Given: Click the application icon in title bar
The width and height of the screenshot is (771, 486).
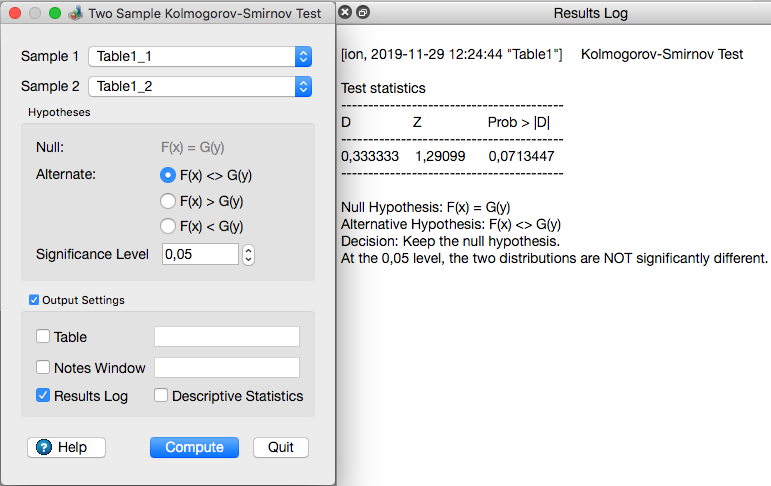Looking at the screenshot, I should point(75,14).
